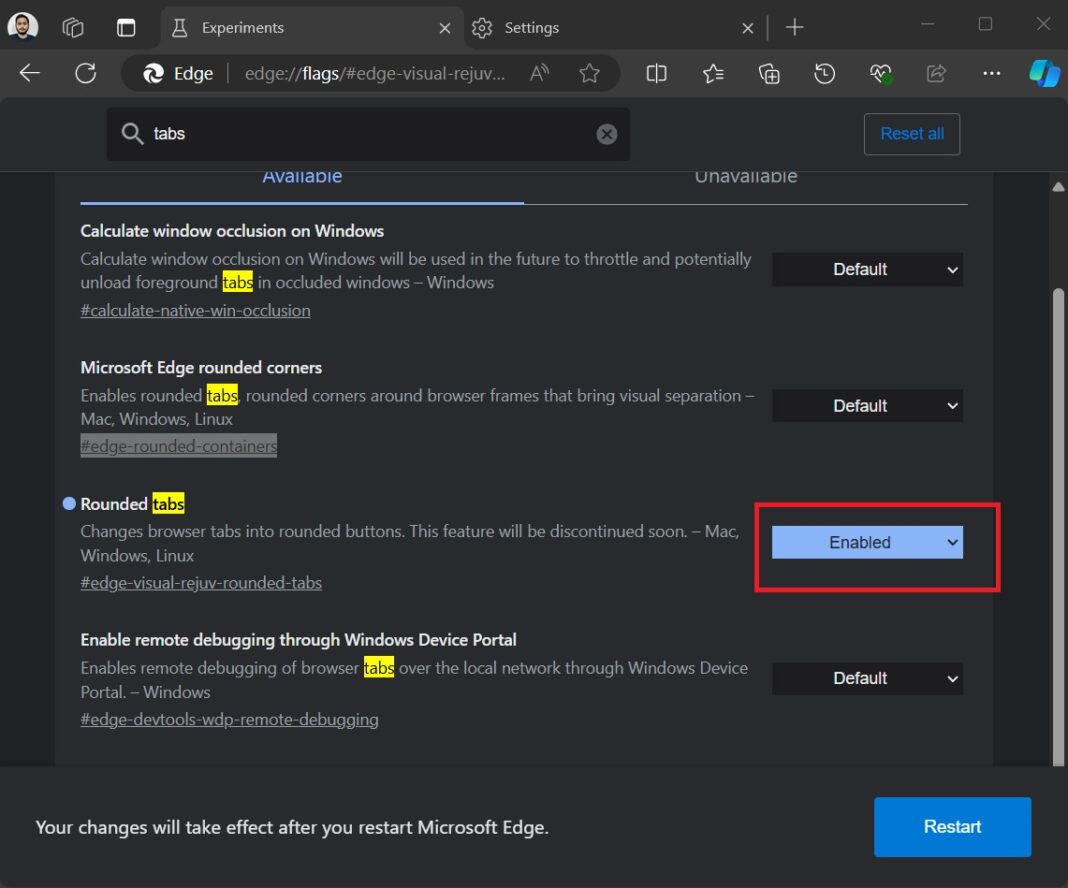Switch to the Settings browser tab
Image resolution: width=1068 pixels, height=888 pixels.
[x=530, y=27]
